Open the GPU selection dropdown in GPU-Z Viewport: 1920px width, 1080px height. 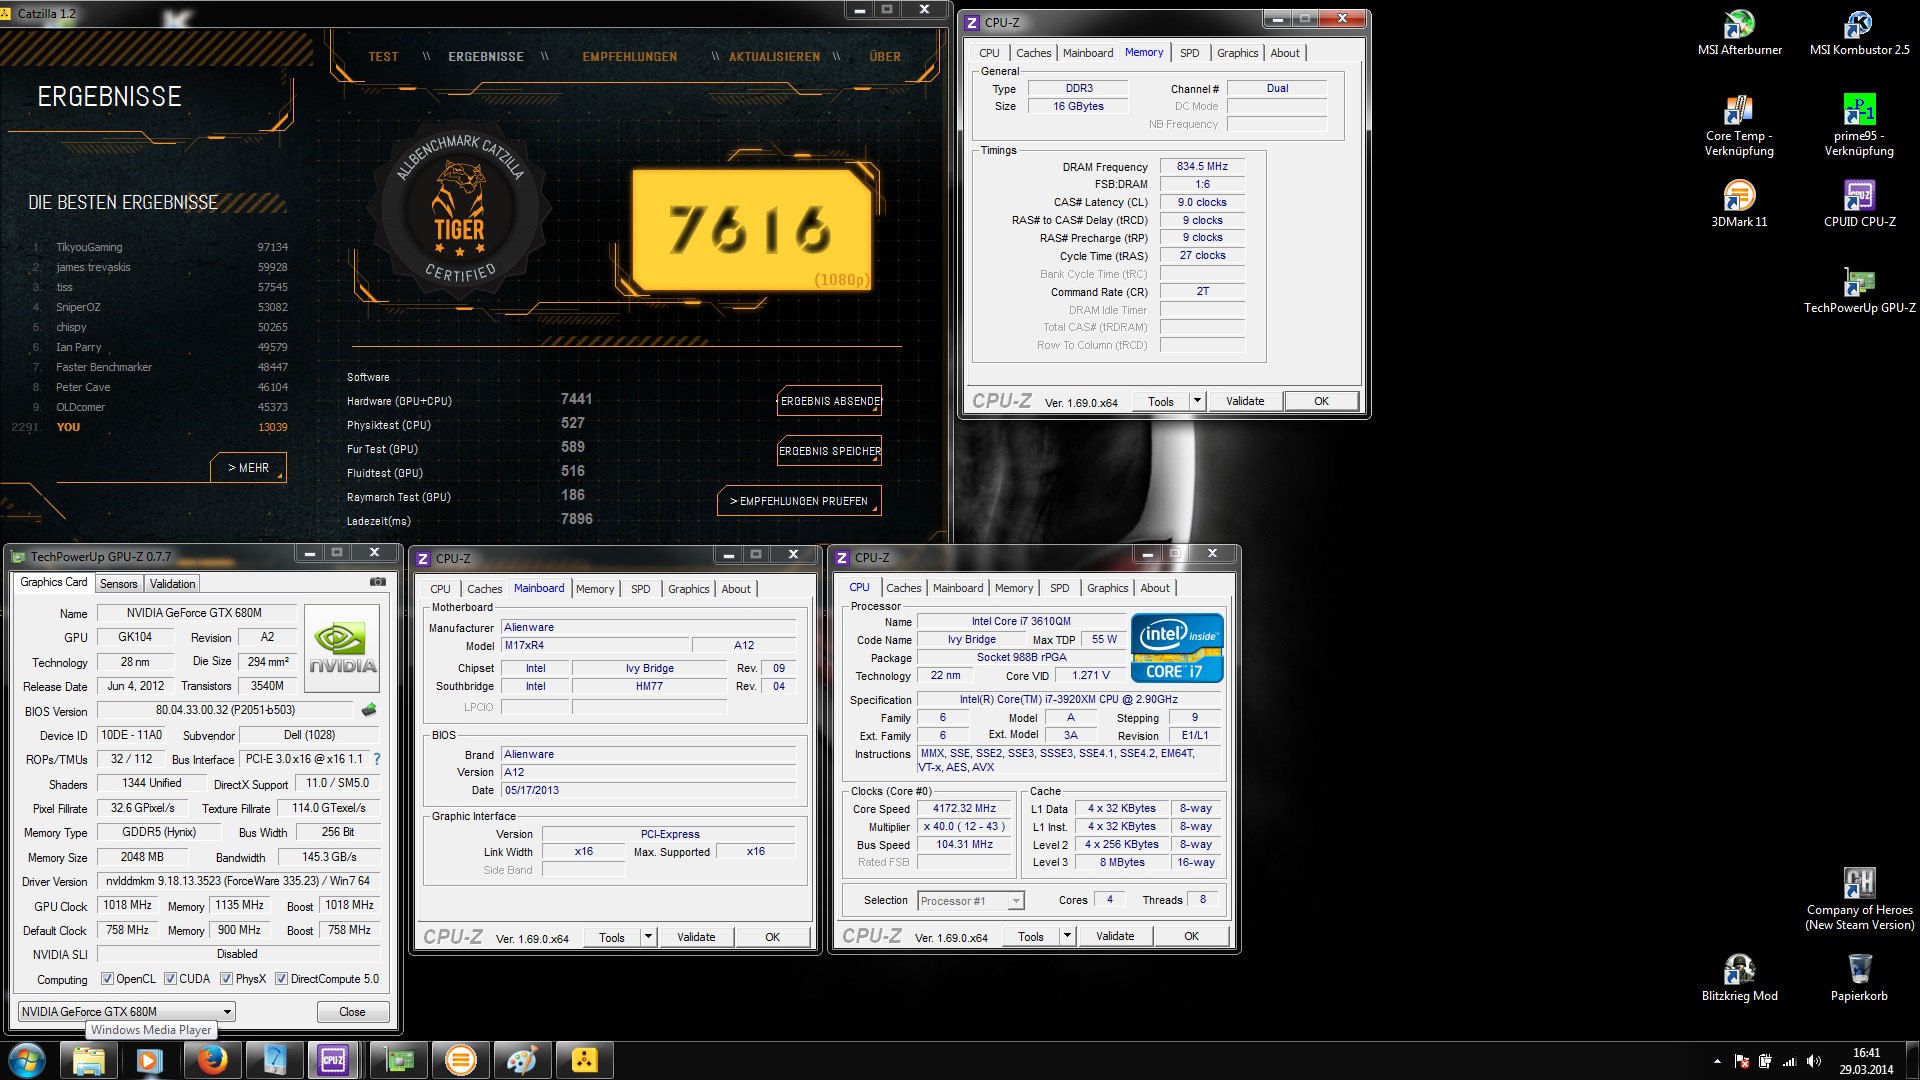tap(127, 1012)
